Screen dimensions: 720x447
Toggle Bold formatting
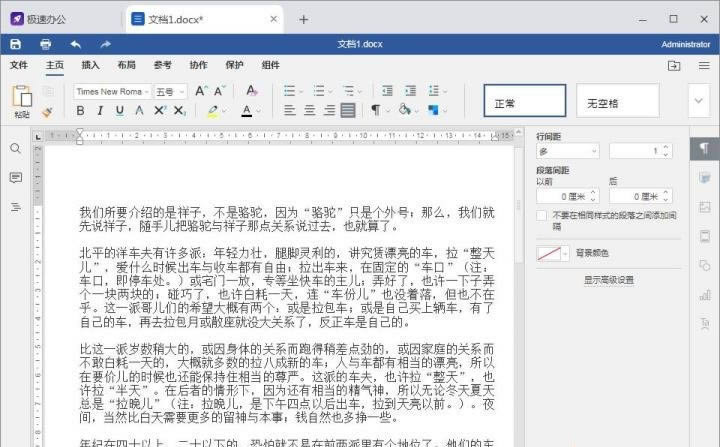(81, 110)
